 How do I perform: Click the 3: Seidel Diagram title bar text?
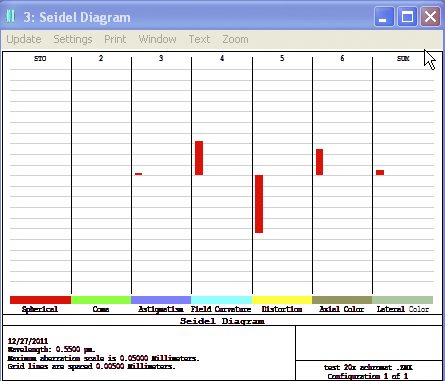77,17
